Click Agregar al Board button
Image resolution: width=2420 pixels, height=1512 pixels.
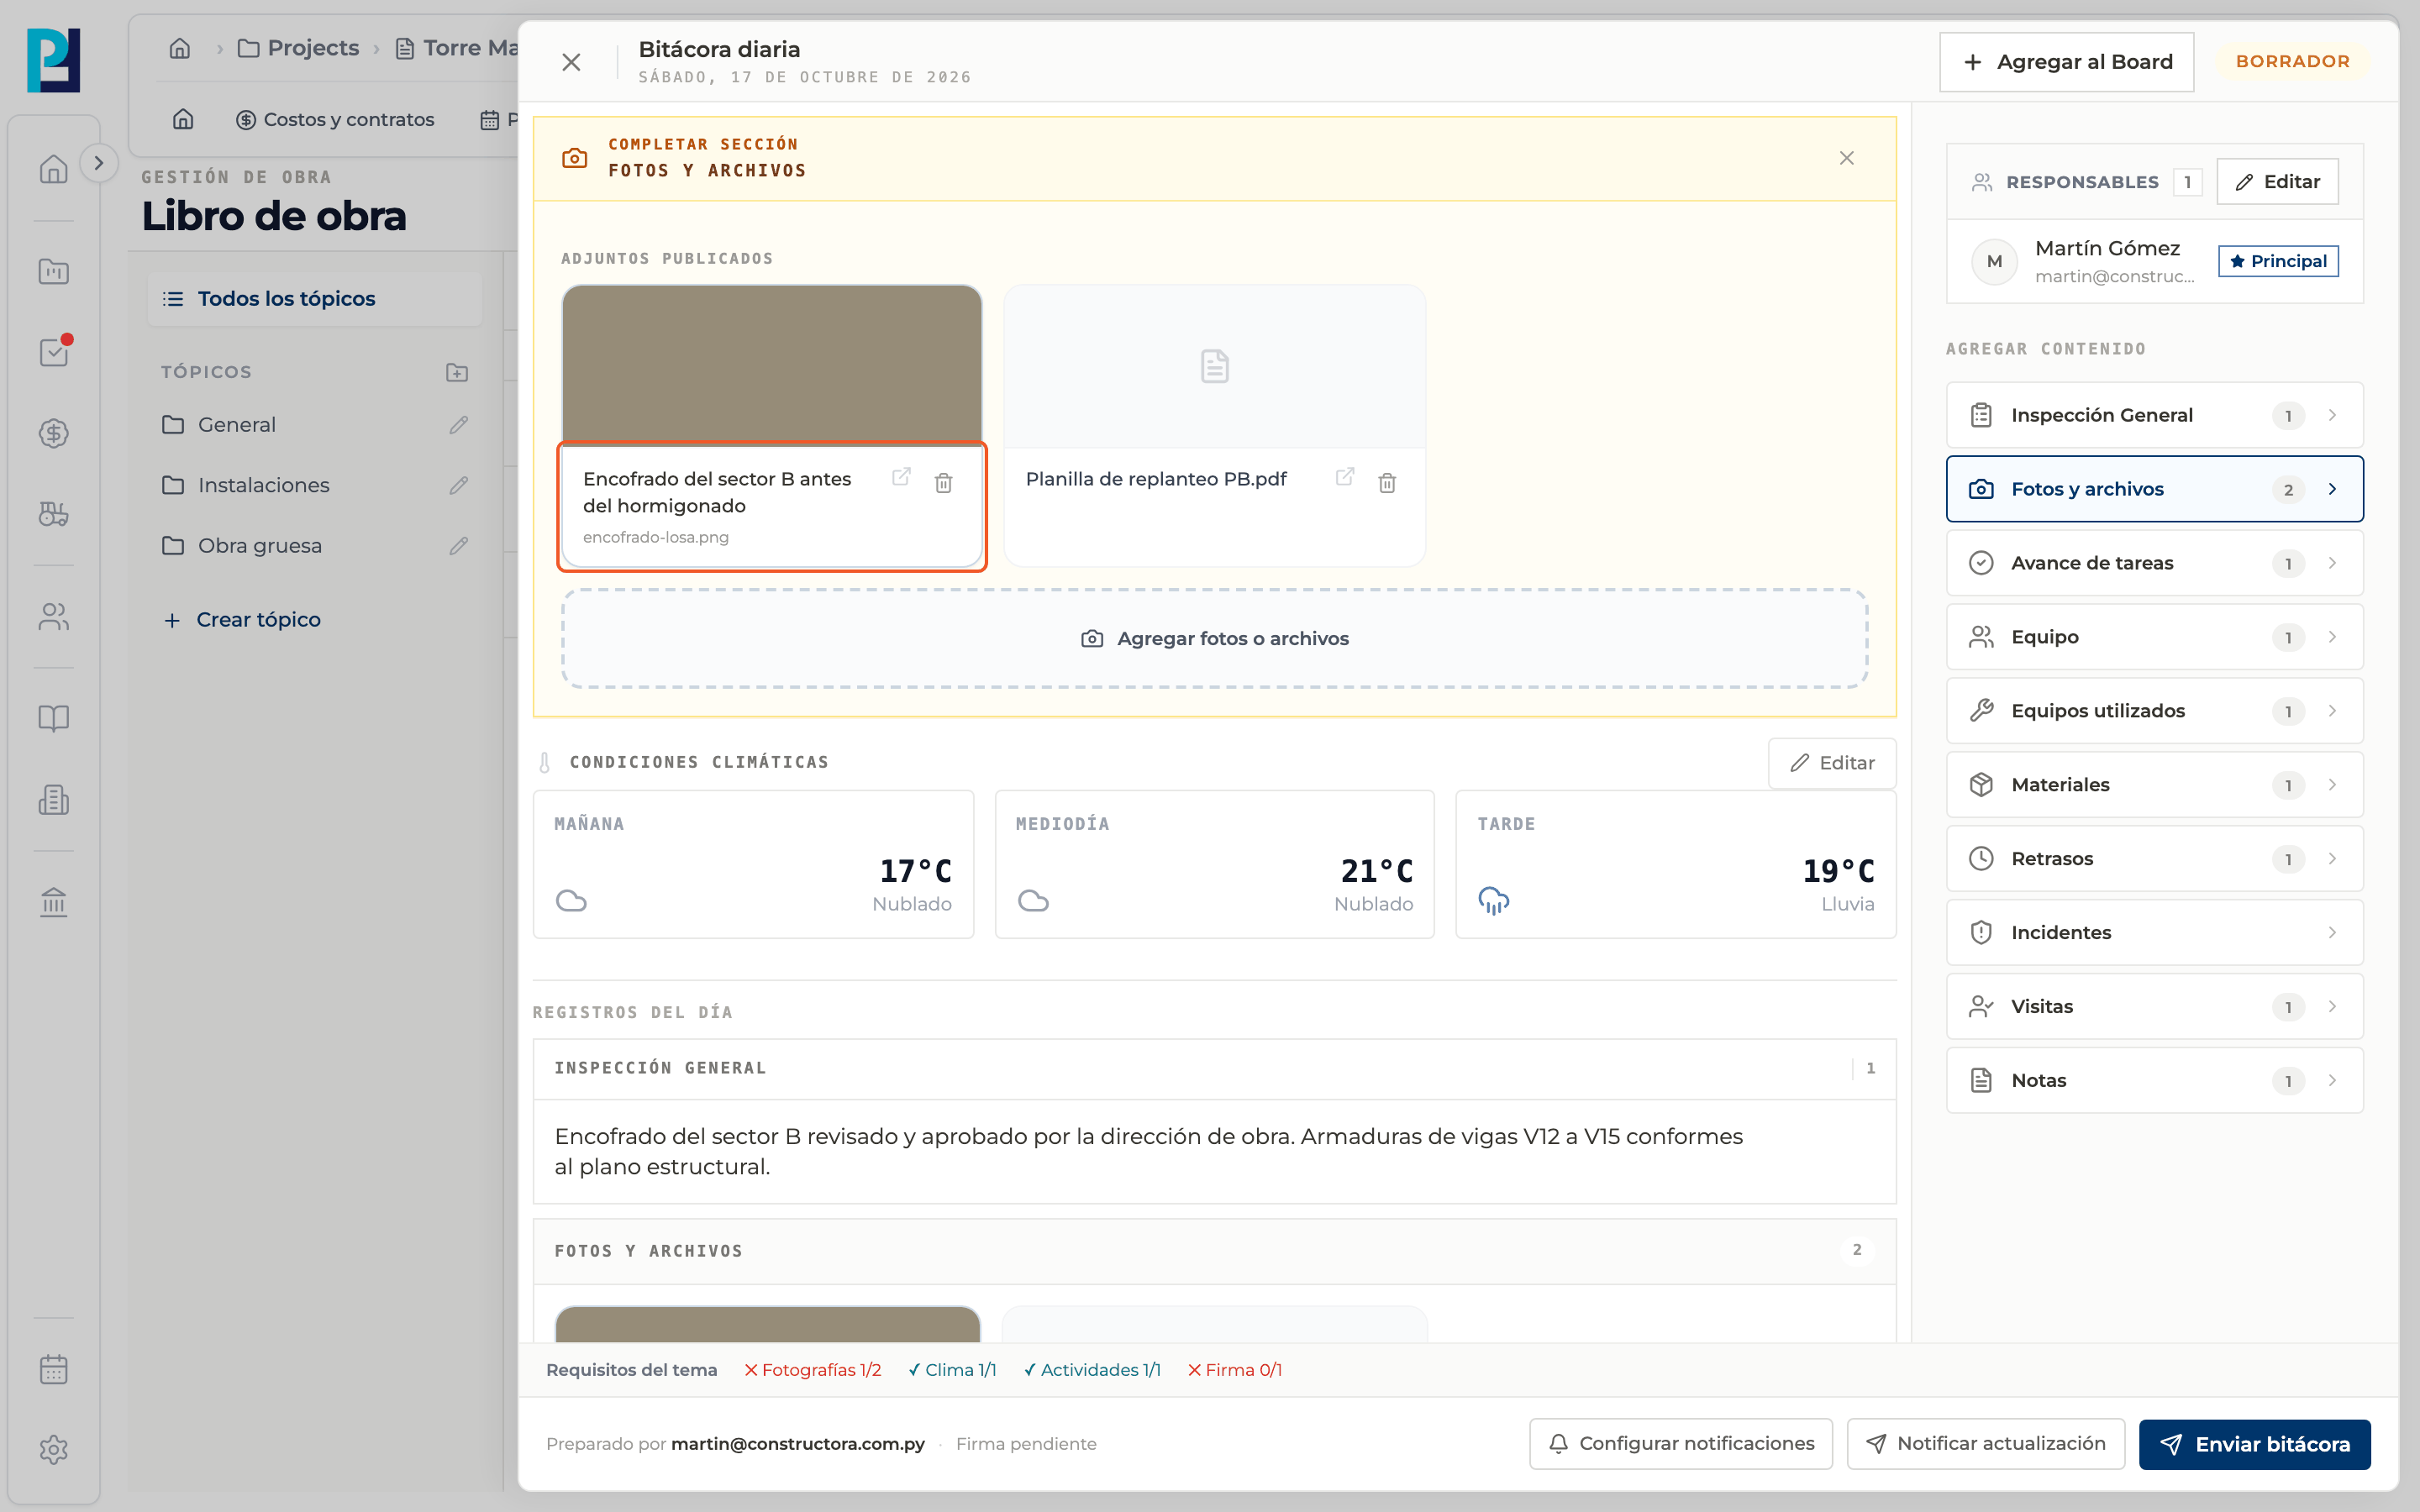[x=2067, y=62]
